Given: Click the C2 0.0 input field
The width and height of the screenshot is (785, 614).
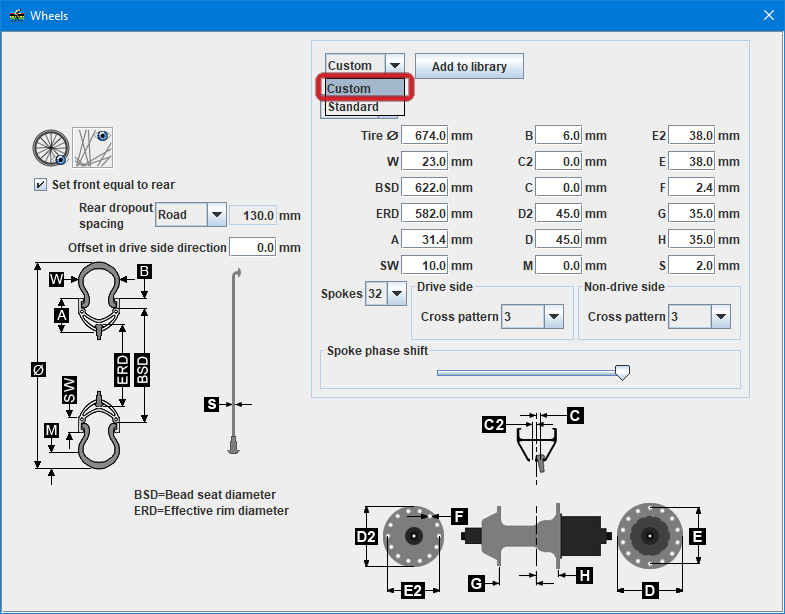Looking at the screenshot, I should point(559,162).
